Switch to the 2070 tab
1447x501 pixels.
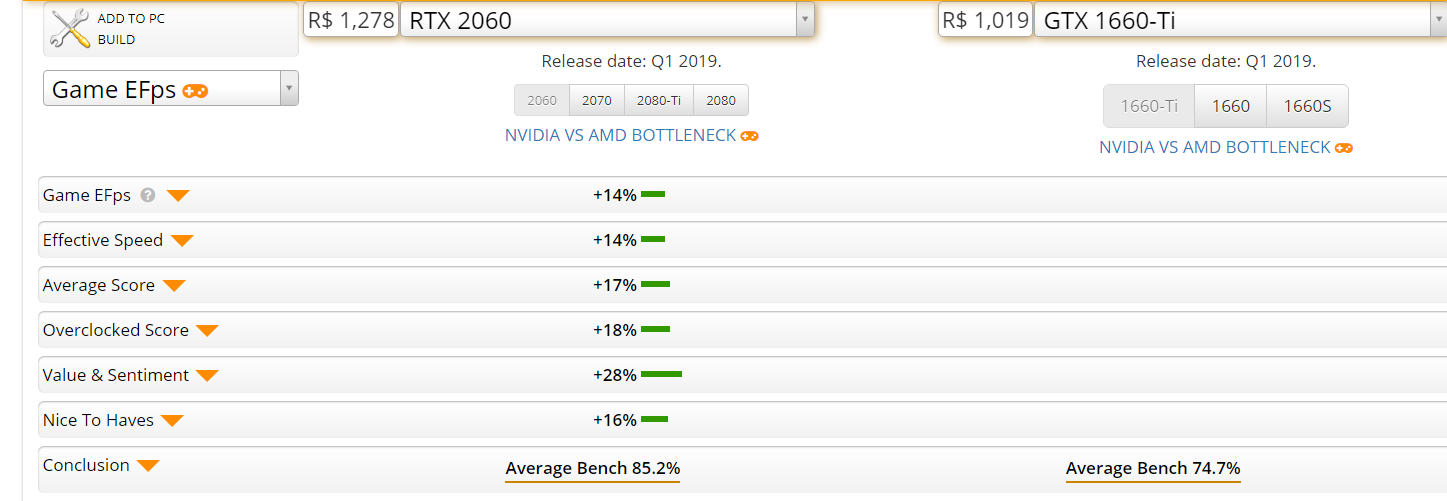[597, 100]
